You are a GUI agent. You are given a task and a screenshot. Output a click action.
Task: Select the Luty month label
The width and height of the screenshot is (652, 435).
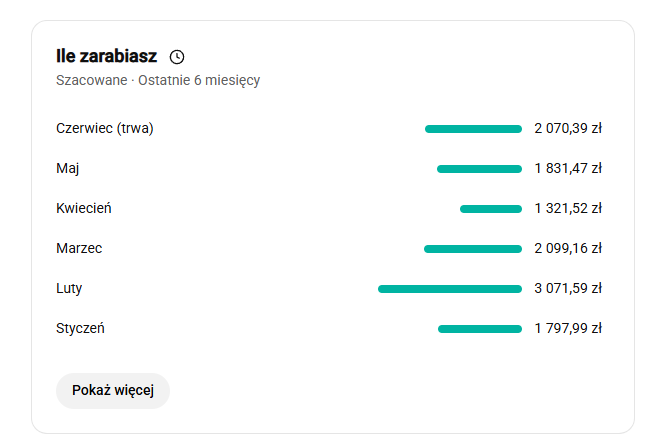pyautogui.click(x=69, y=288)
